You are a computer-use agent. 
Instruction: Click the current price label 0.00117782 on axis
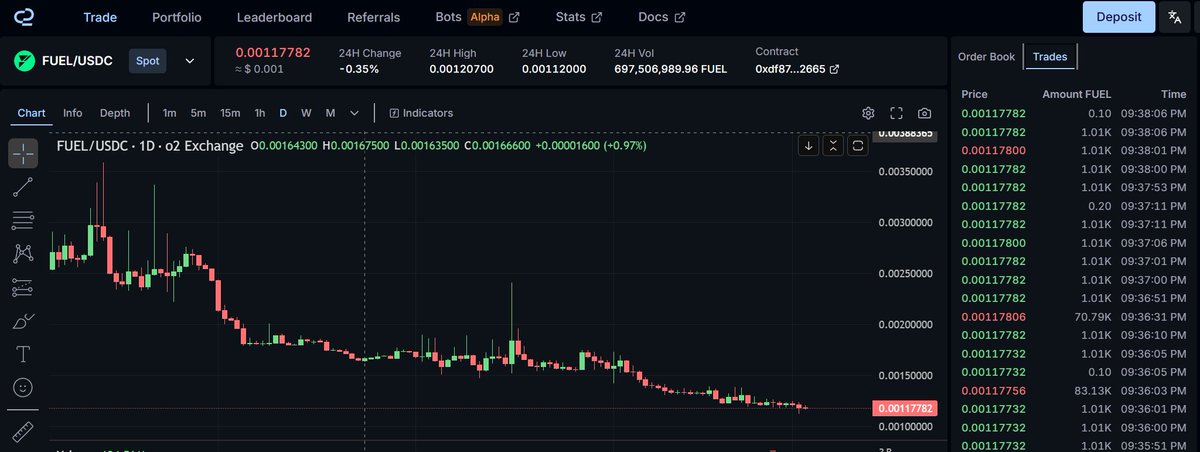click(905, 408)
